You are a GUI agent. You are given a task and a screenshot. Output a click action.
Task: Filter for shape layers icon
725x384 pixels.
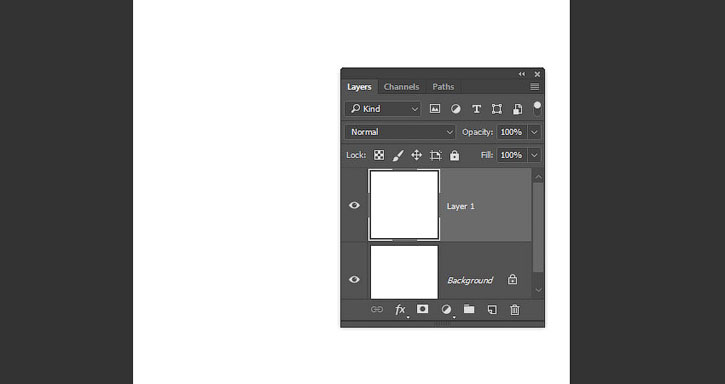pos(497,109)
